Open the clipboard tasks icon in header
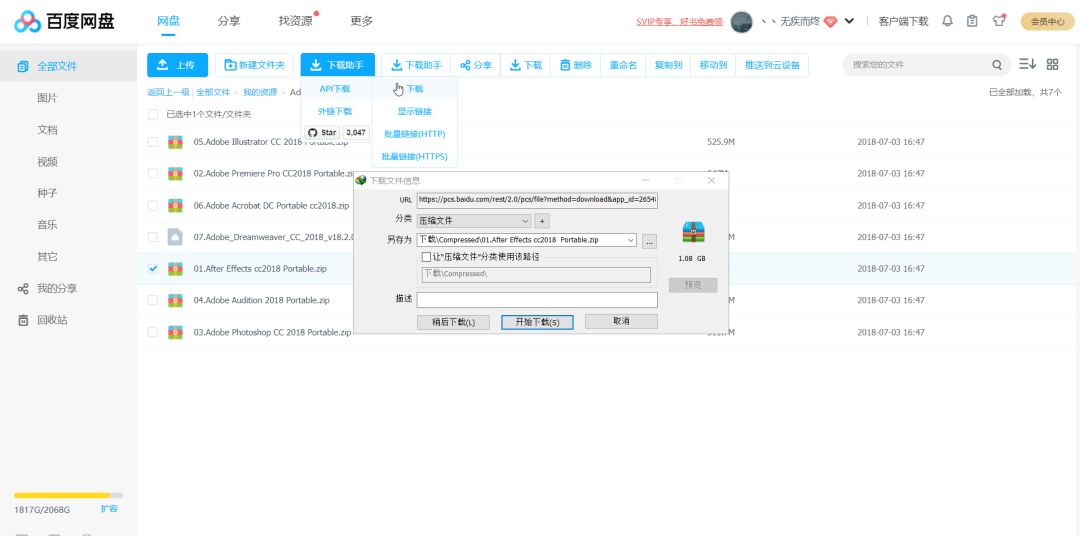The image size is (1080, 536). pos(972,21)
